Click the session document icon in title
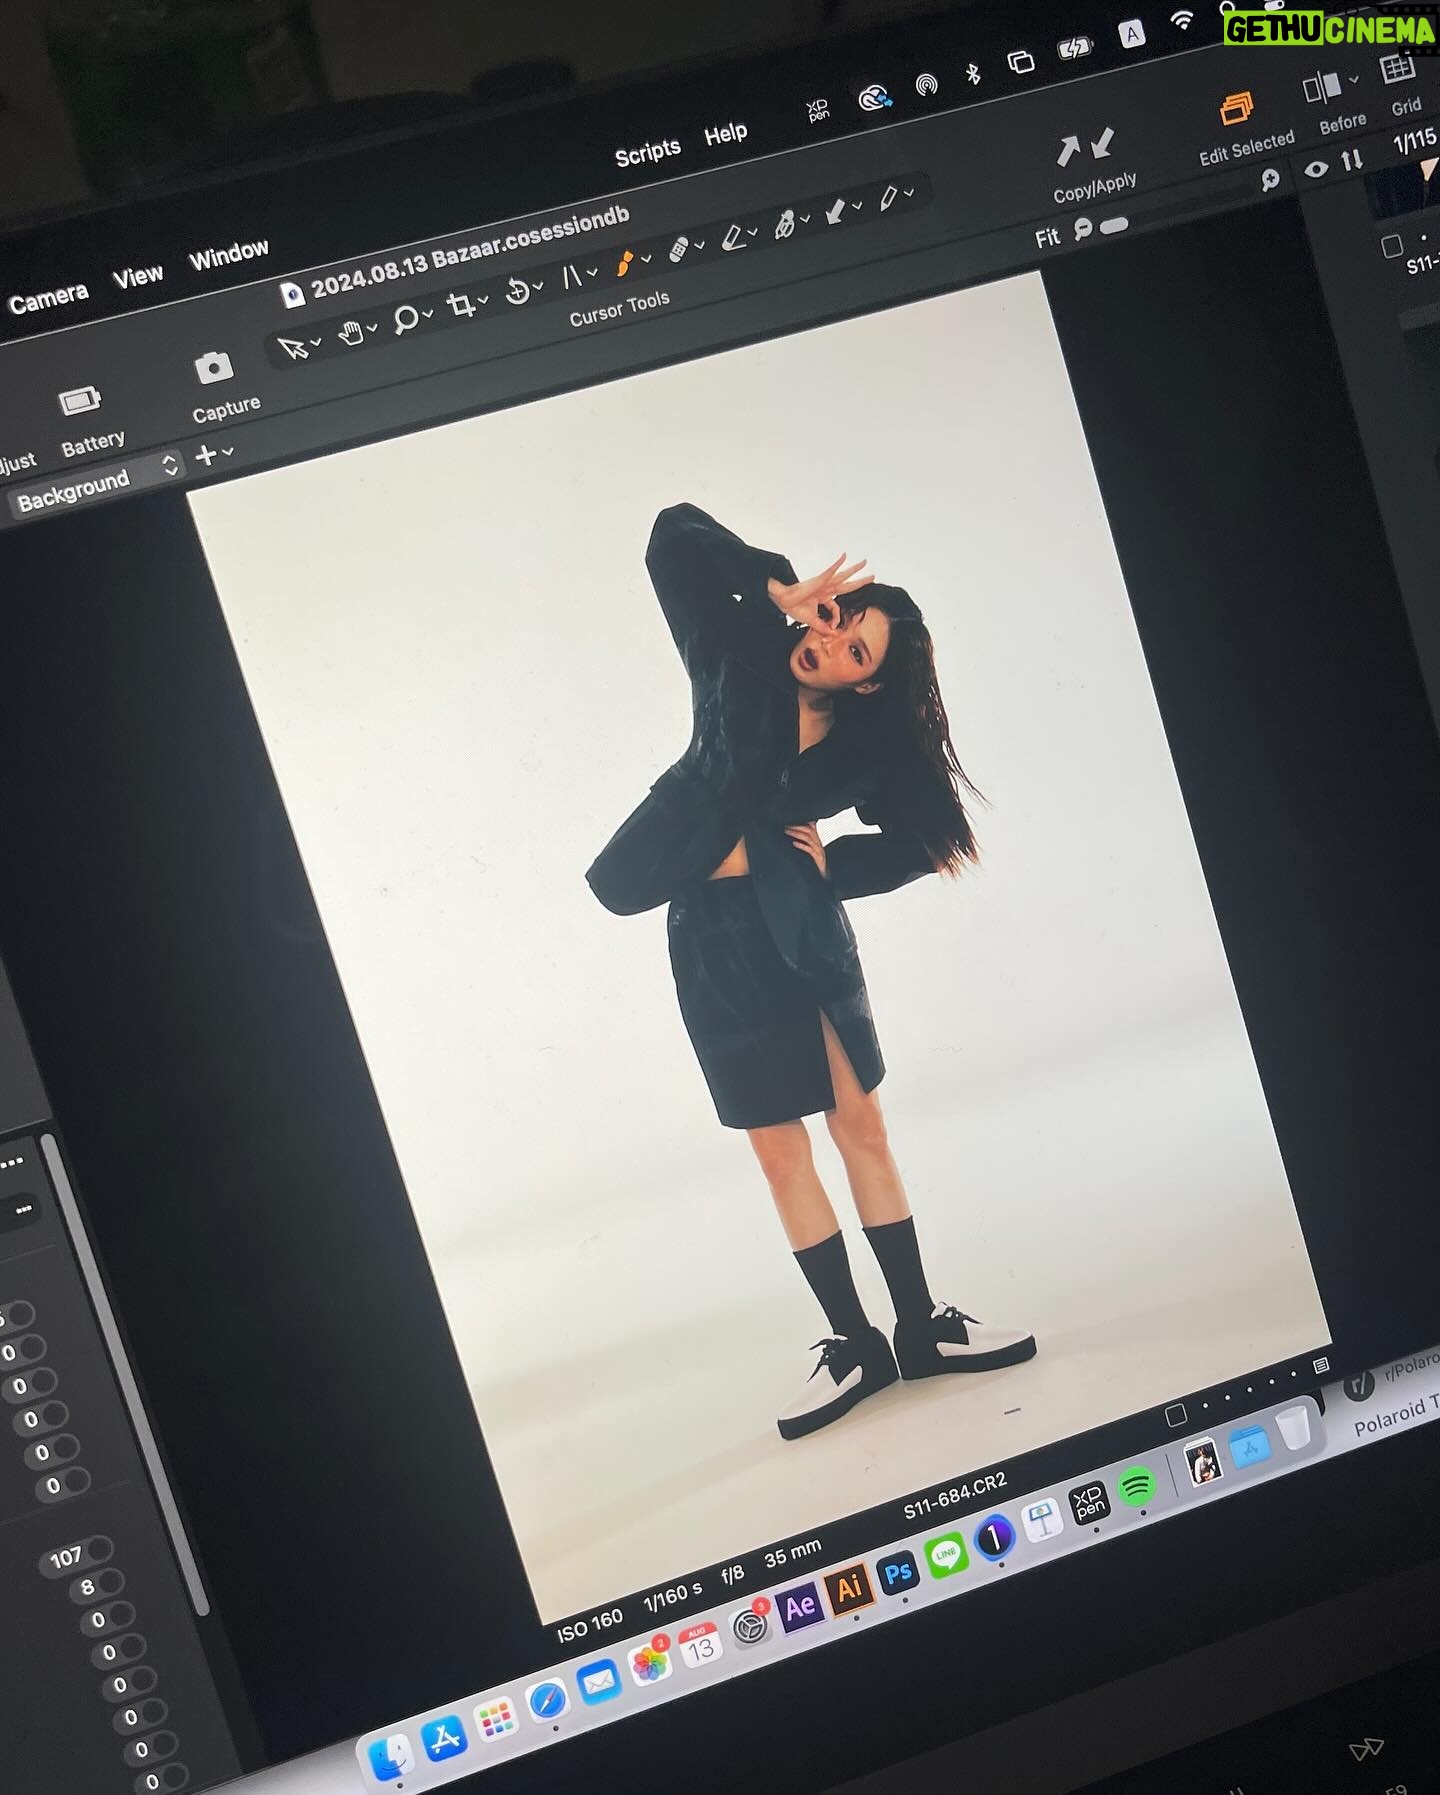 coord(291,294)
